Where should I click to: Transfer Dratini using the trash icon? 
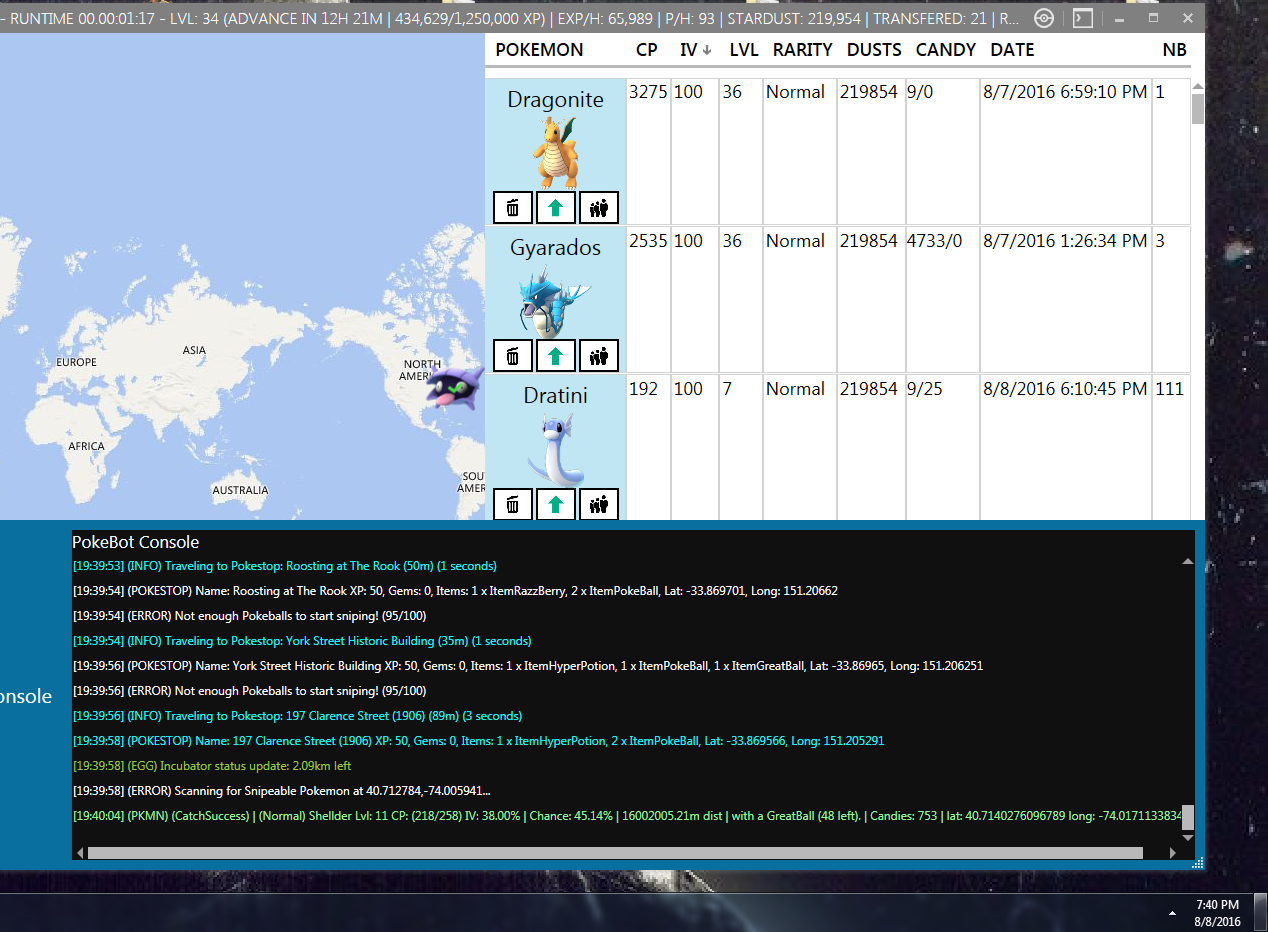pos(513,504)
